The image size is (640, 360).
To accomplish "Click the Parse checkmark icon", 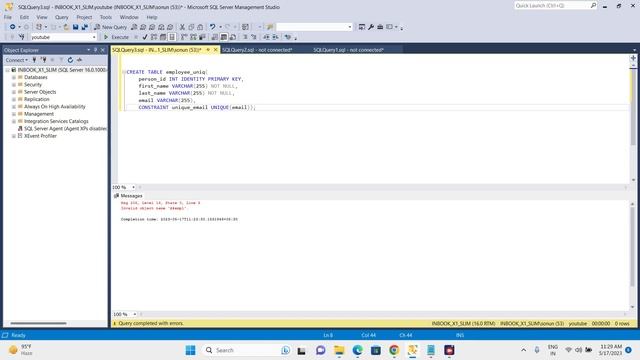I will coord(144,37).
